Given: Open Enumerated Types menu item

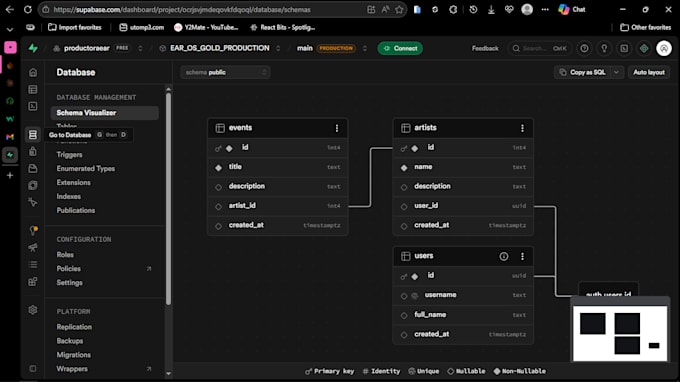Looking at the screenshot, I should 86,168.
